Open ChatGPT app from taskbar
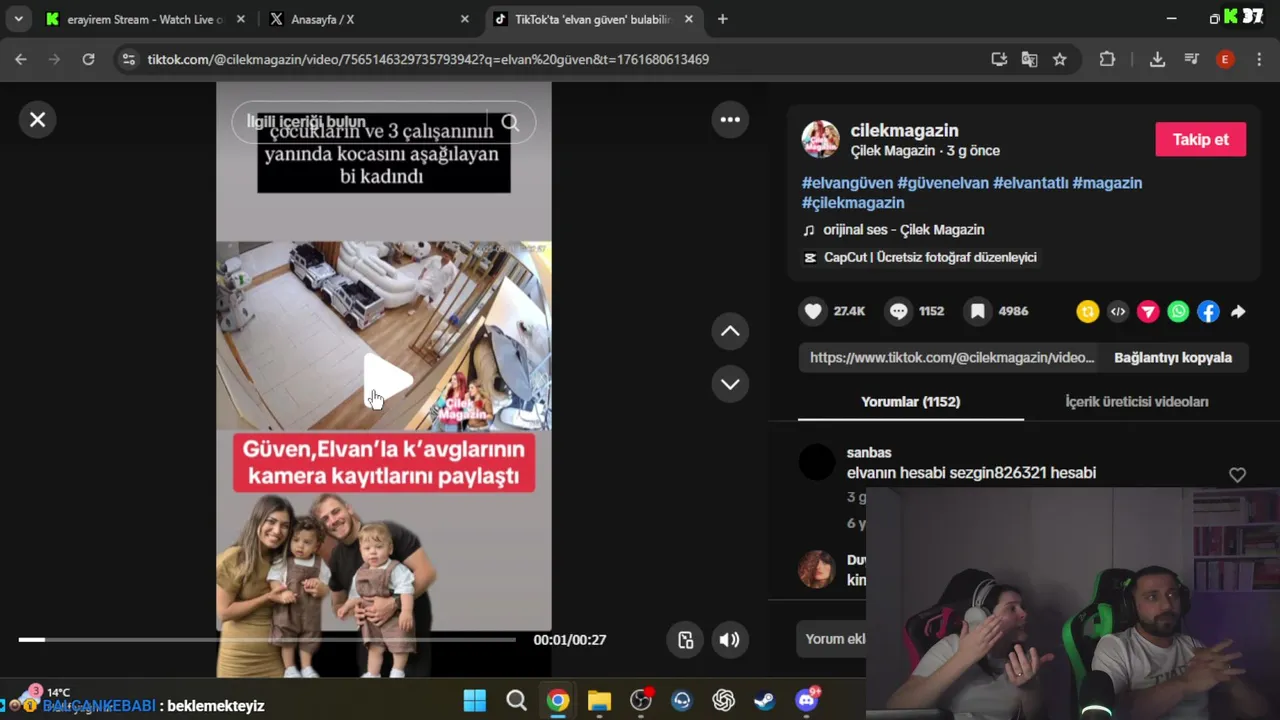This screenshot has height=720, width=1280. tap(723, 700)
